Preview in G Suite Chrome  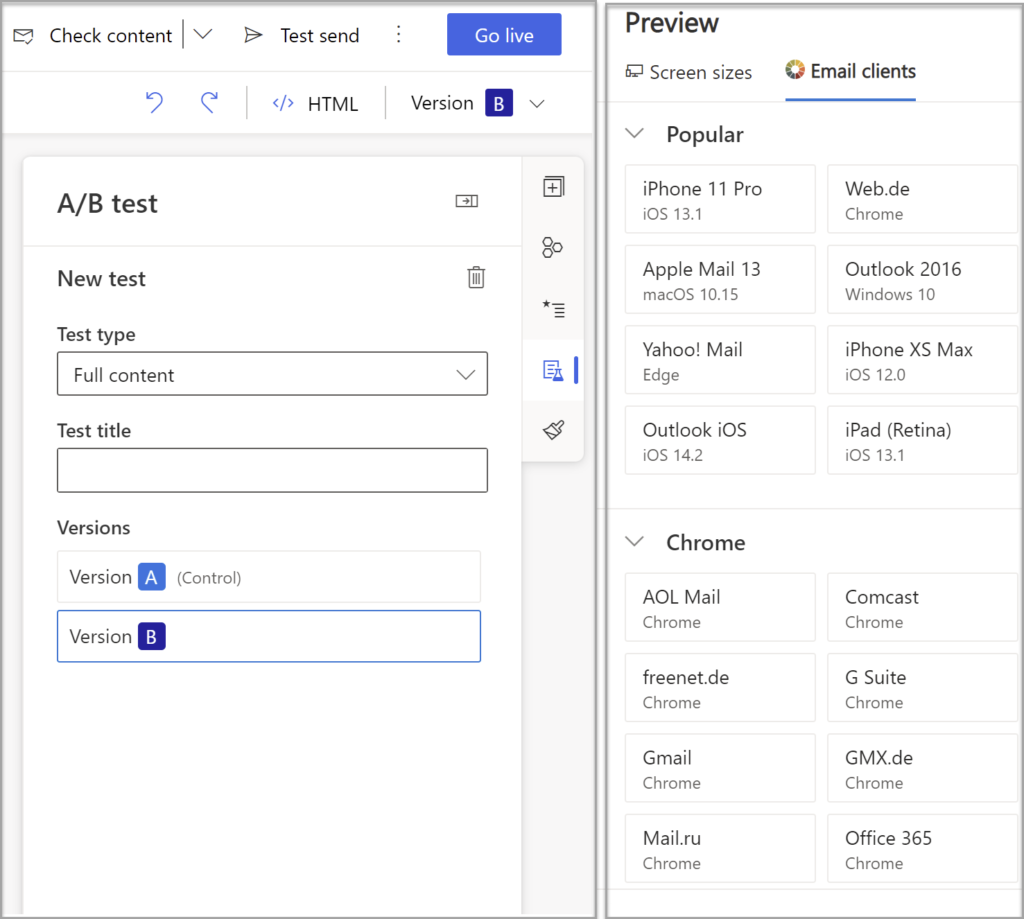923,688
